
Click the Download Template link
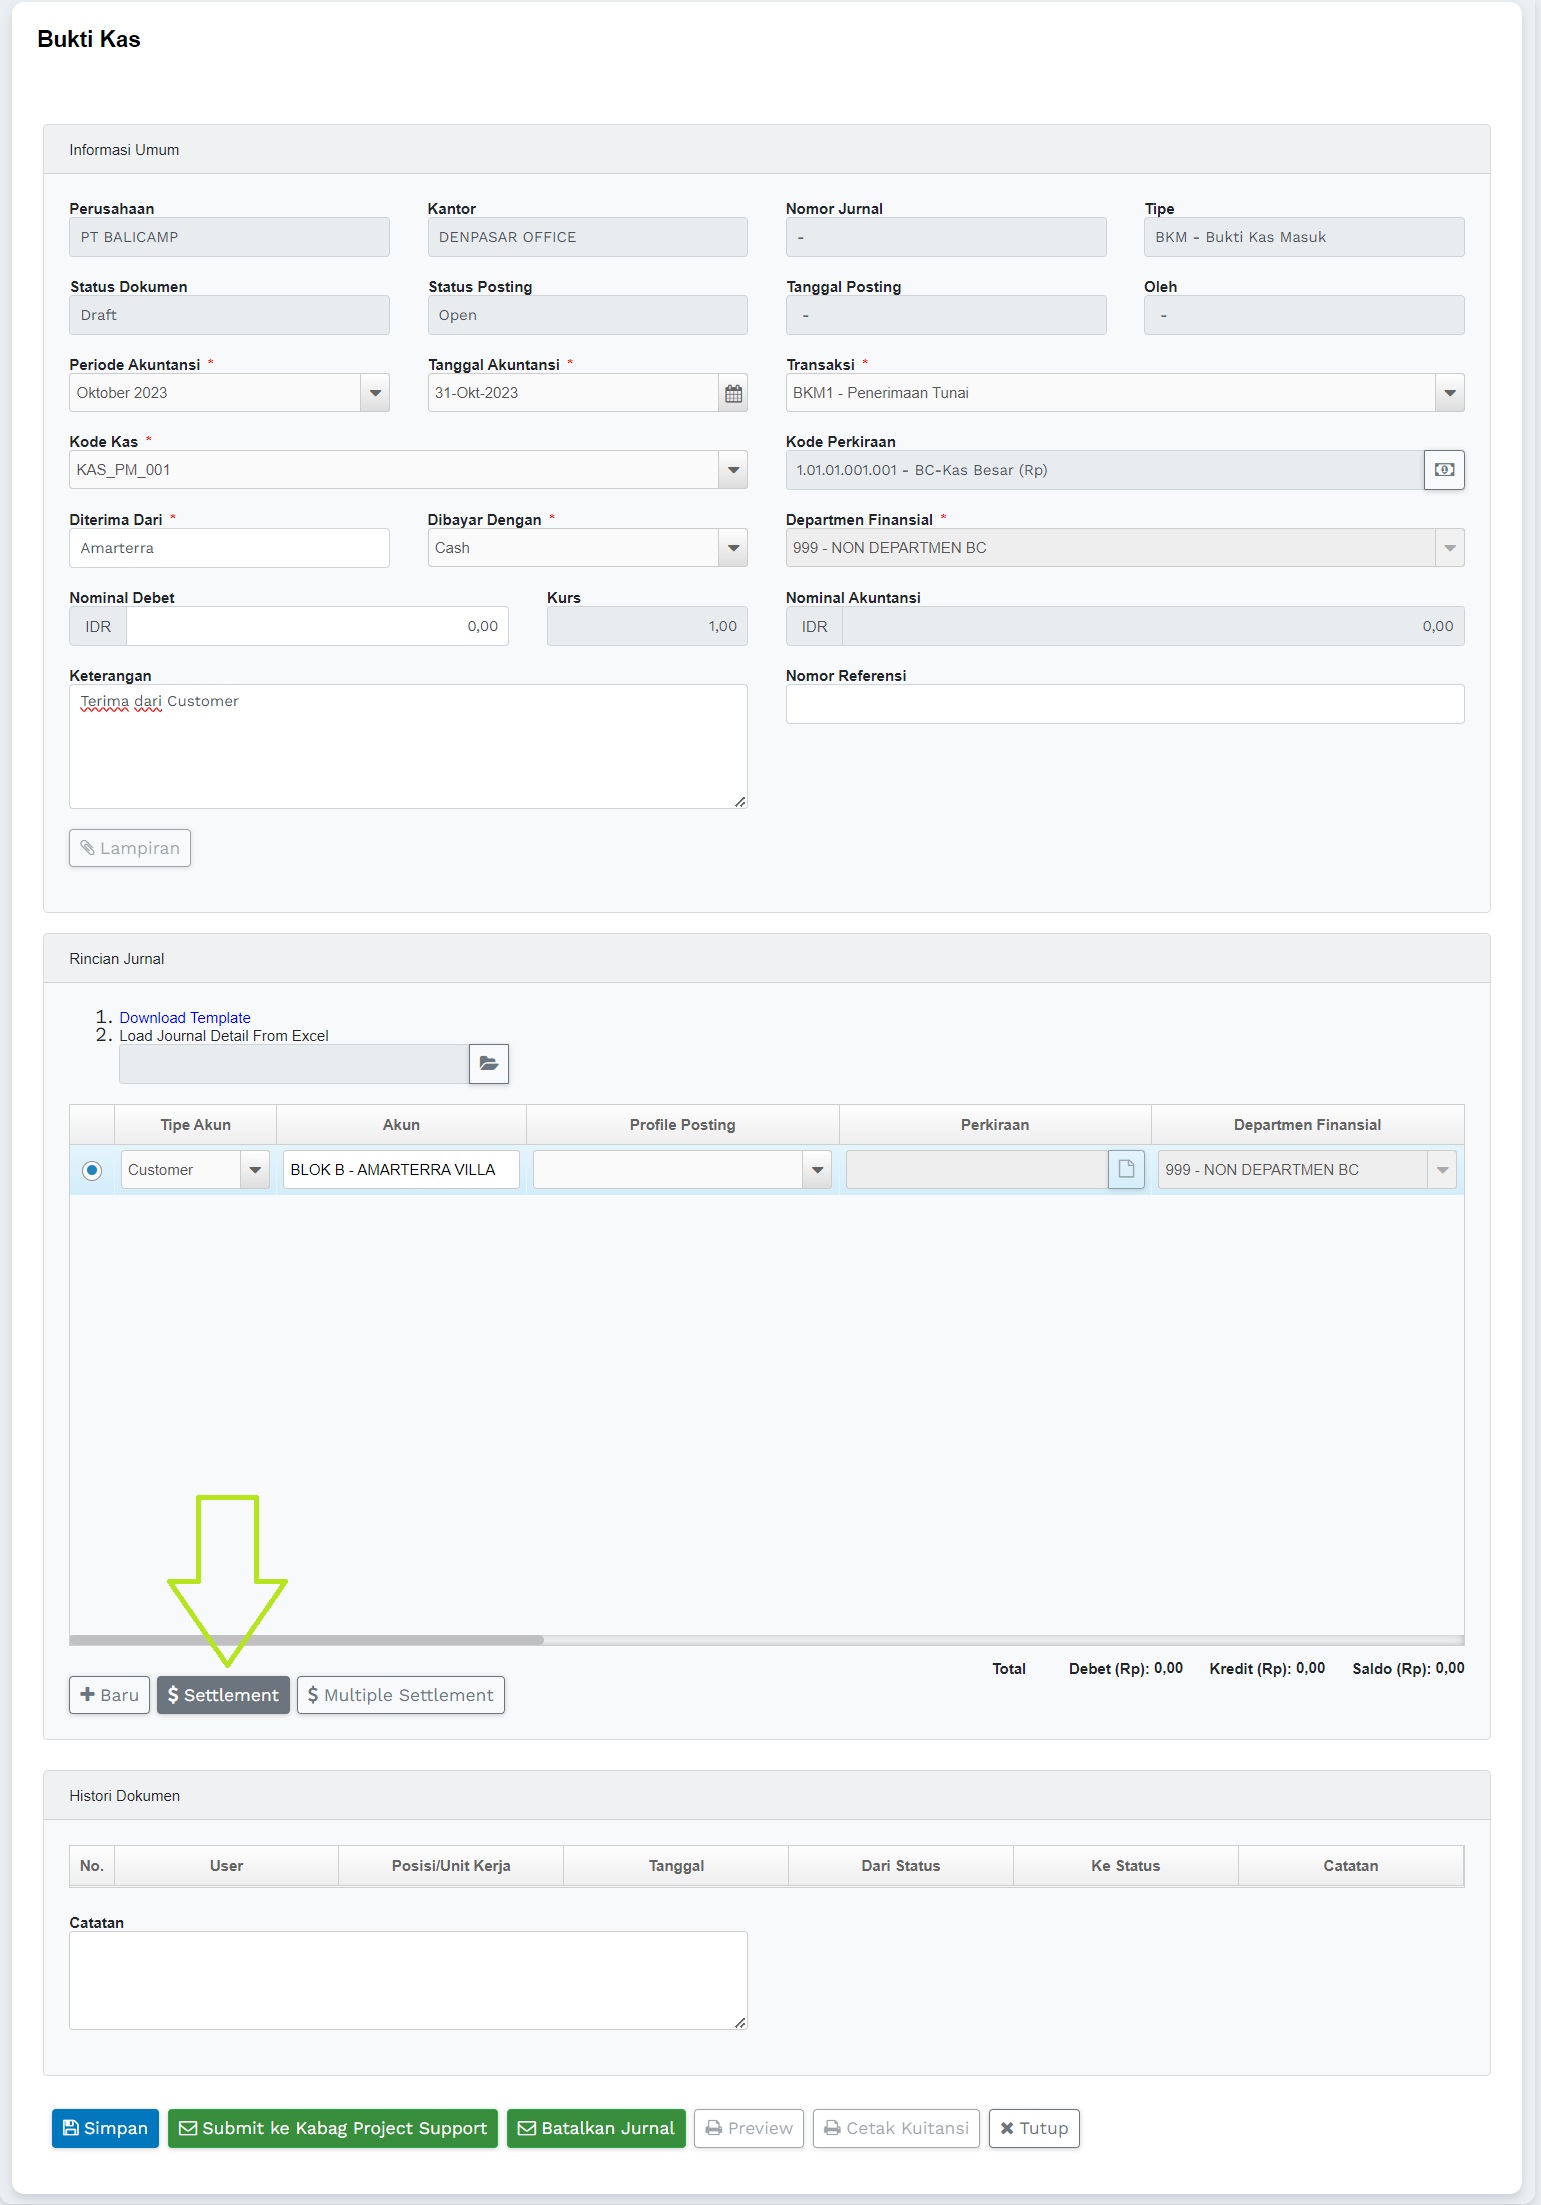coord(185,1018)
